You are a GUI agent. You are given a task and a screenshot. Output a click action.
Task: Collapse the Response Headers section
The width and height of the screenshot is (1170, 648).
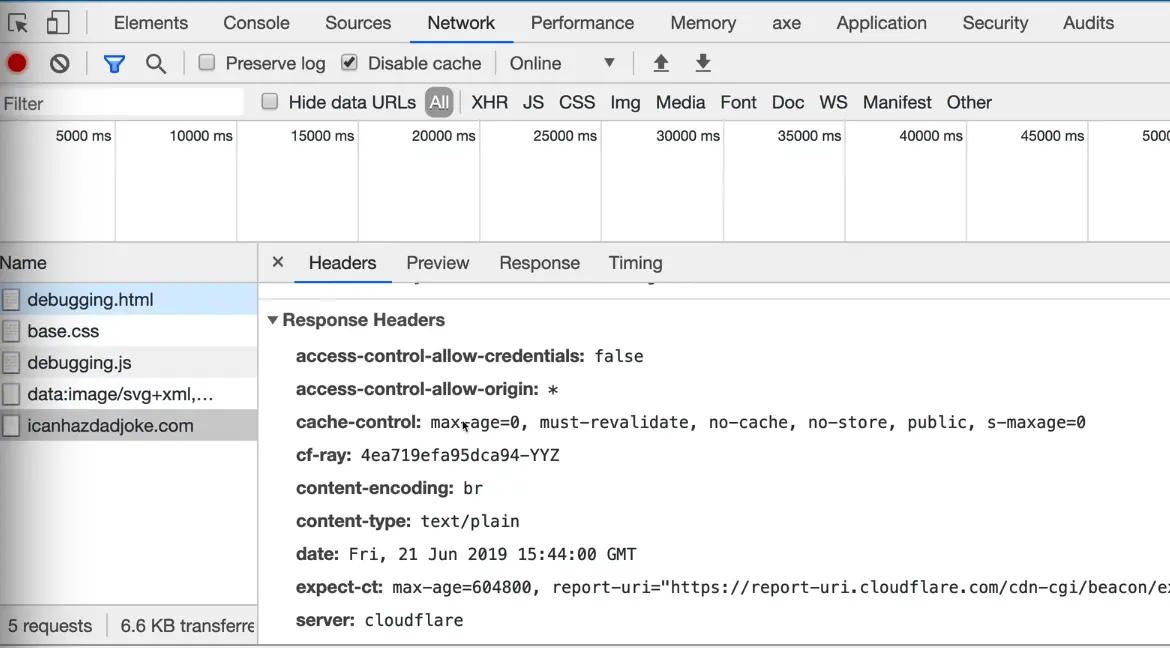(273, 321)
